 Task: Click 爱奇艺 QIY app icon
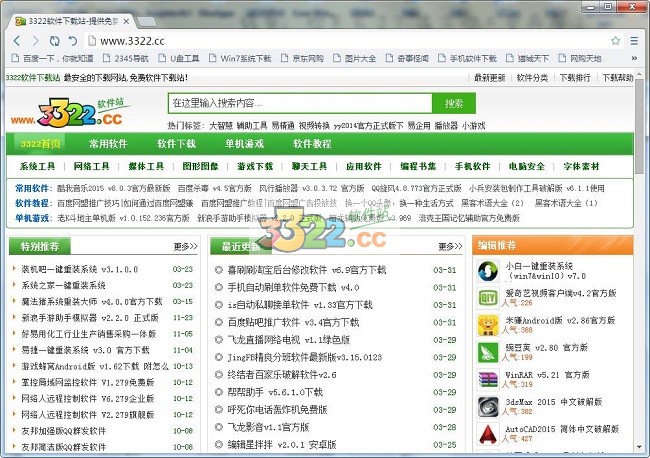pyautogui.click(x=488, y=298)
